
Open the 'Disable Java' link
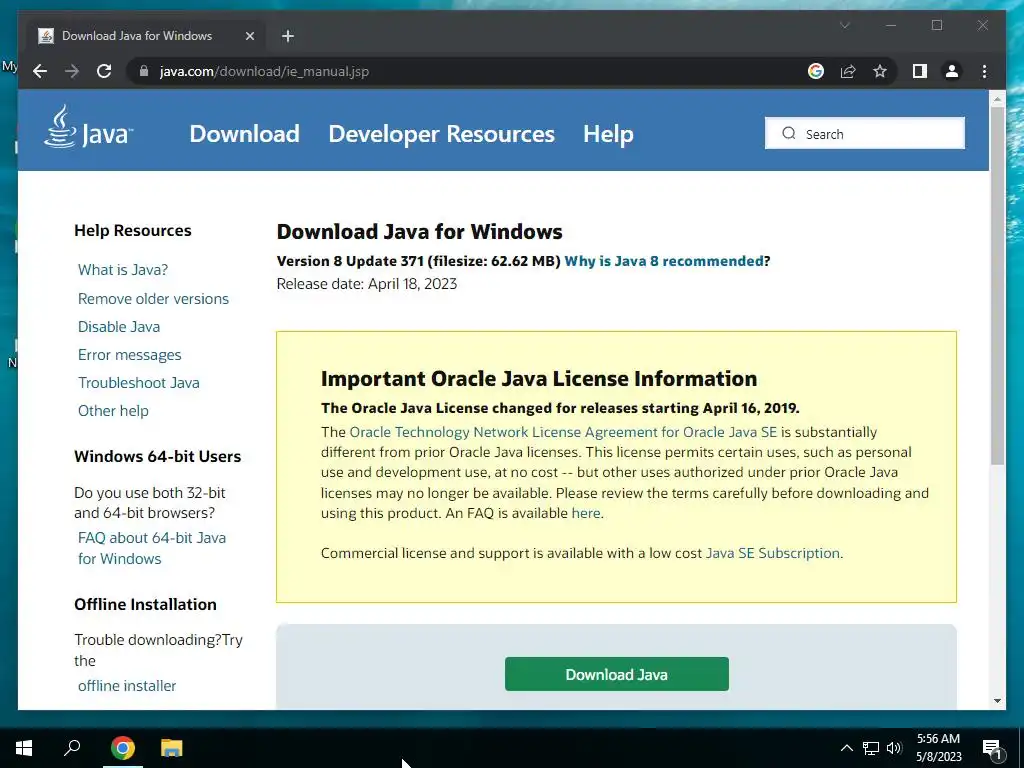coord(119,327)
